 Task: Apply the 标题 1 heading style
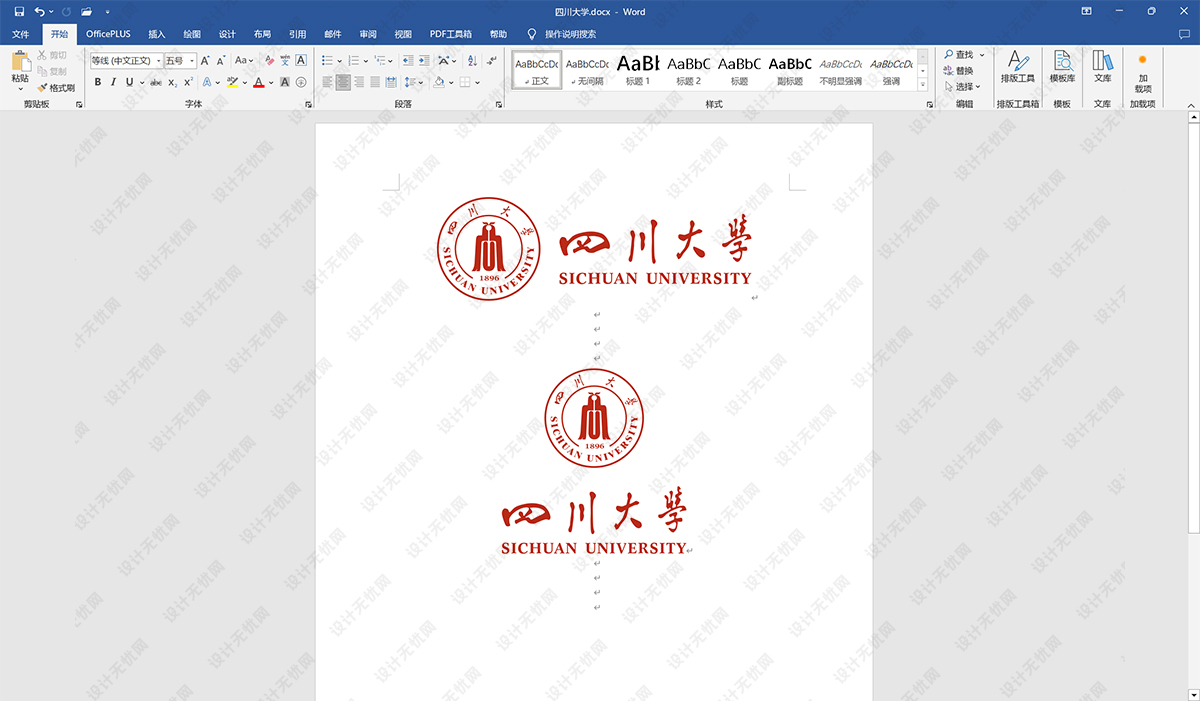click(638, 70)
